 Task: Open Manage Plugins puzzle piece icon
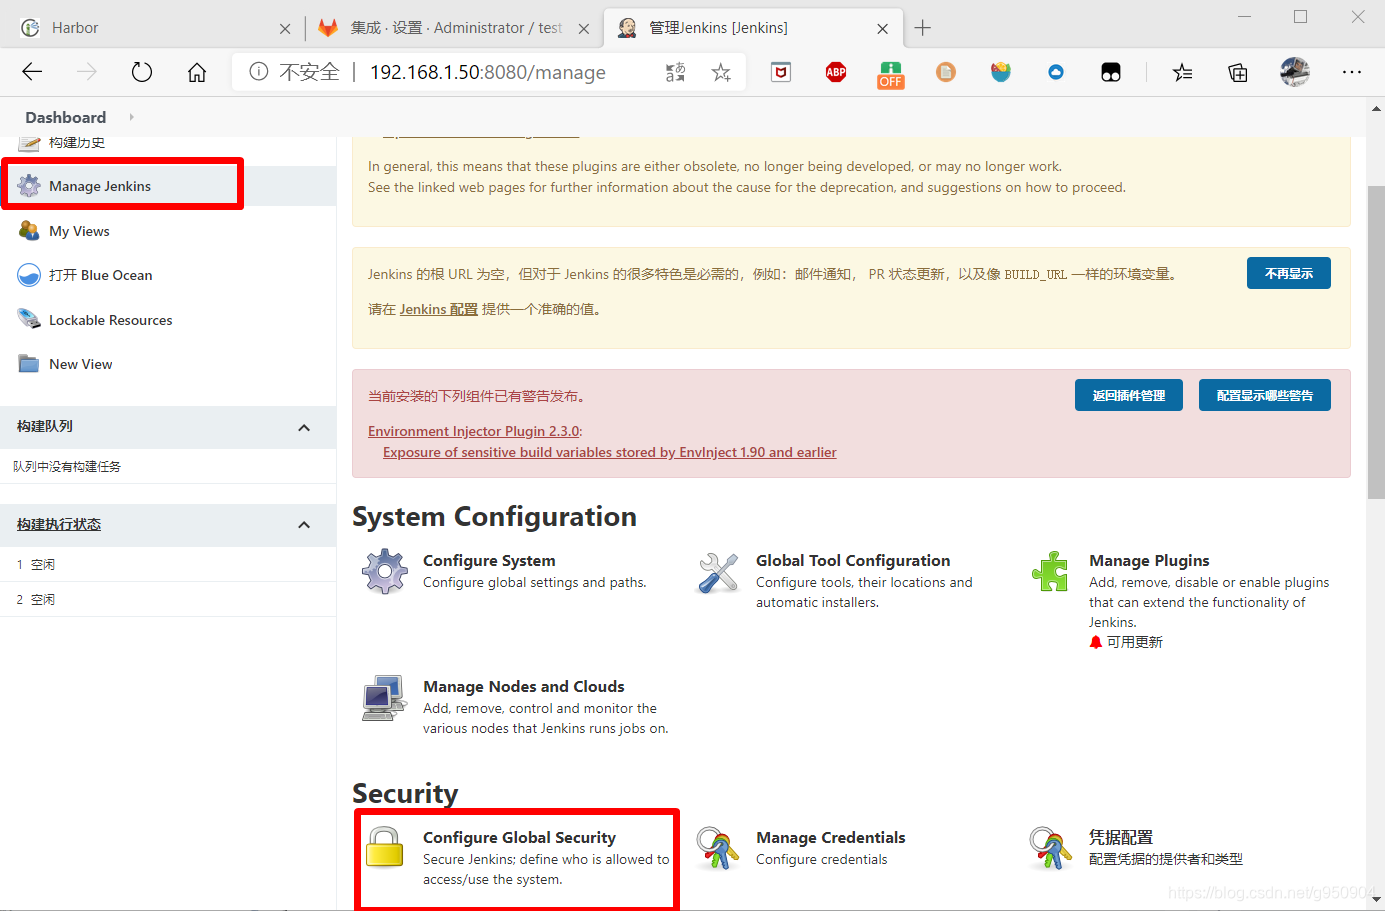tap(1051, 572)
